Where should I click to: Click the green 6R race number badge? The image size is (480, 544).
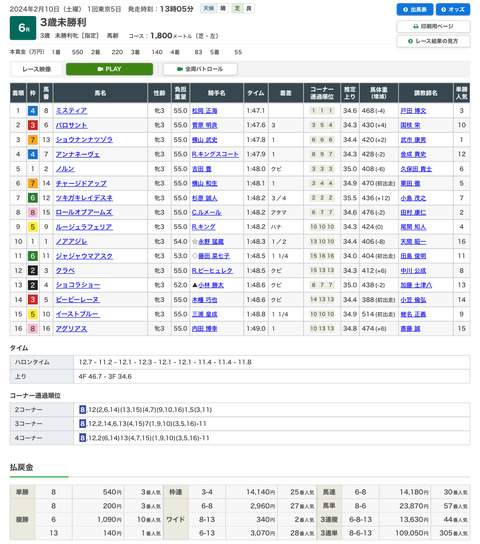tap(23, 28)
